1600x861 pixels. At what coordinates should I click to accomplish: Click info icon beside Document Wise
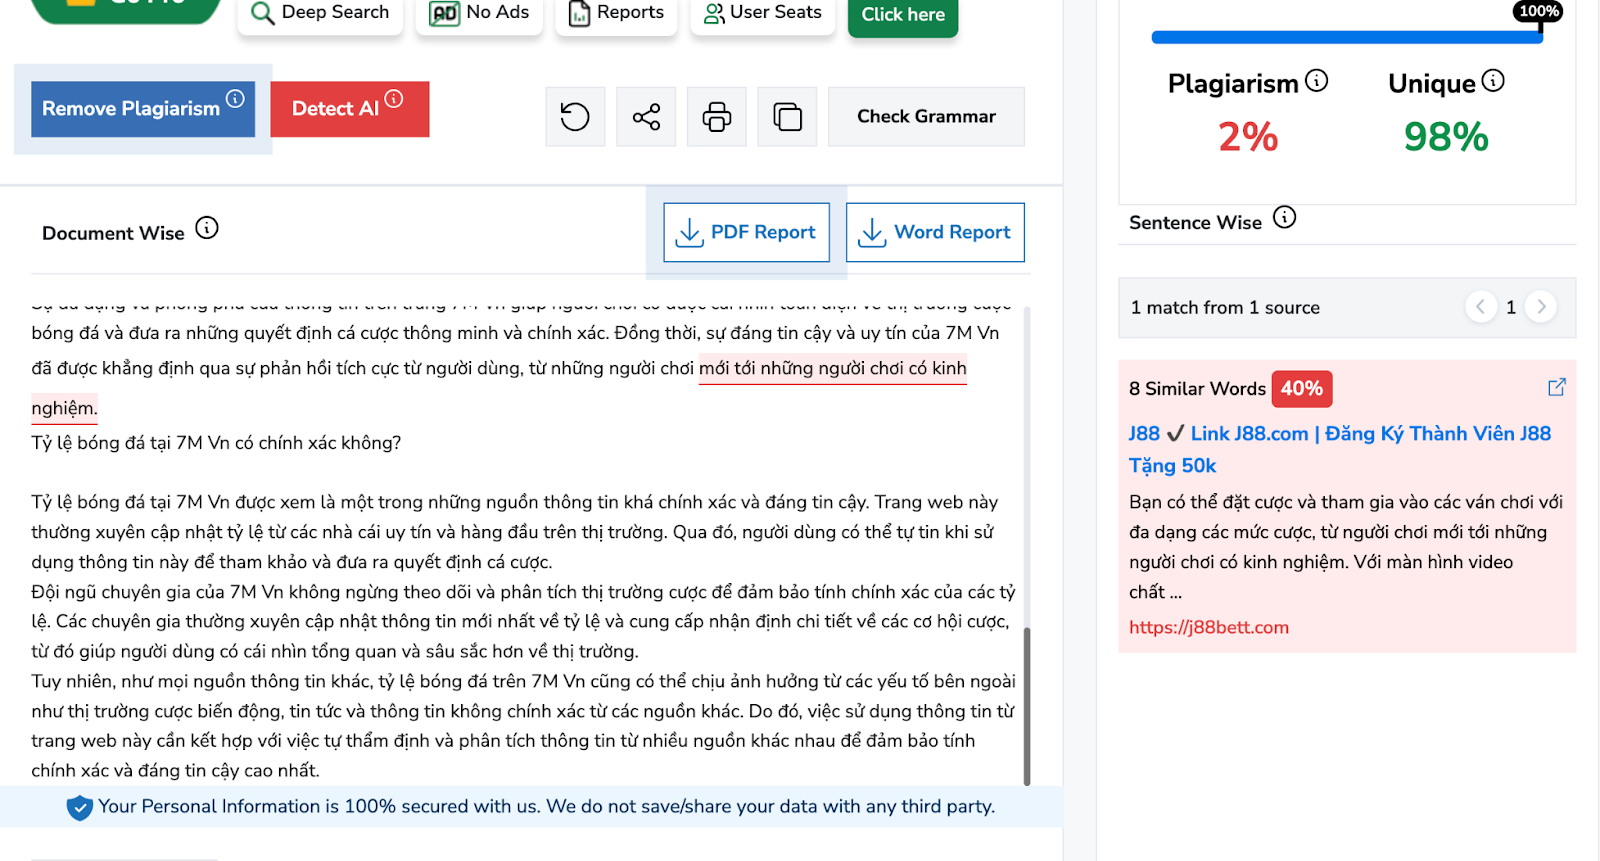click(x=207, y=228)
